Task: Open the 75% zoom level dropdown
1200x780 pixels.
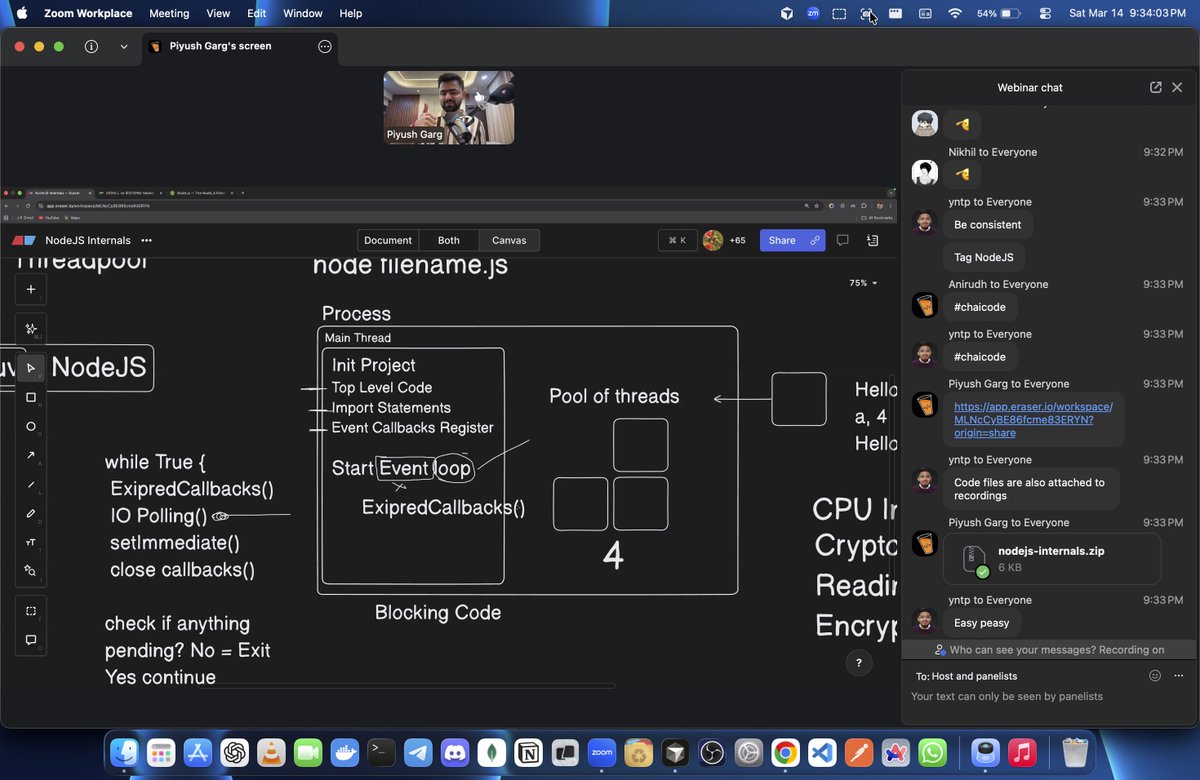Action: [x=860, y=283]
